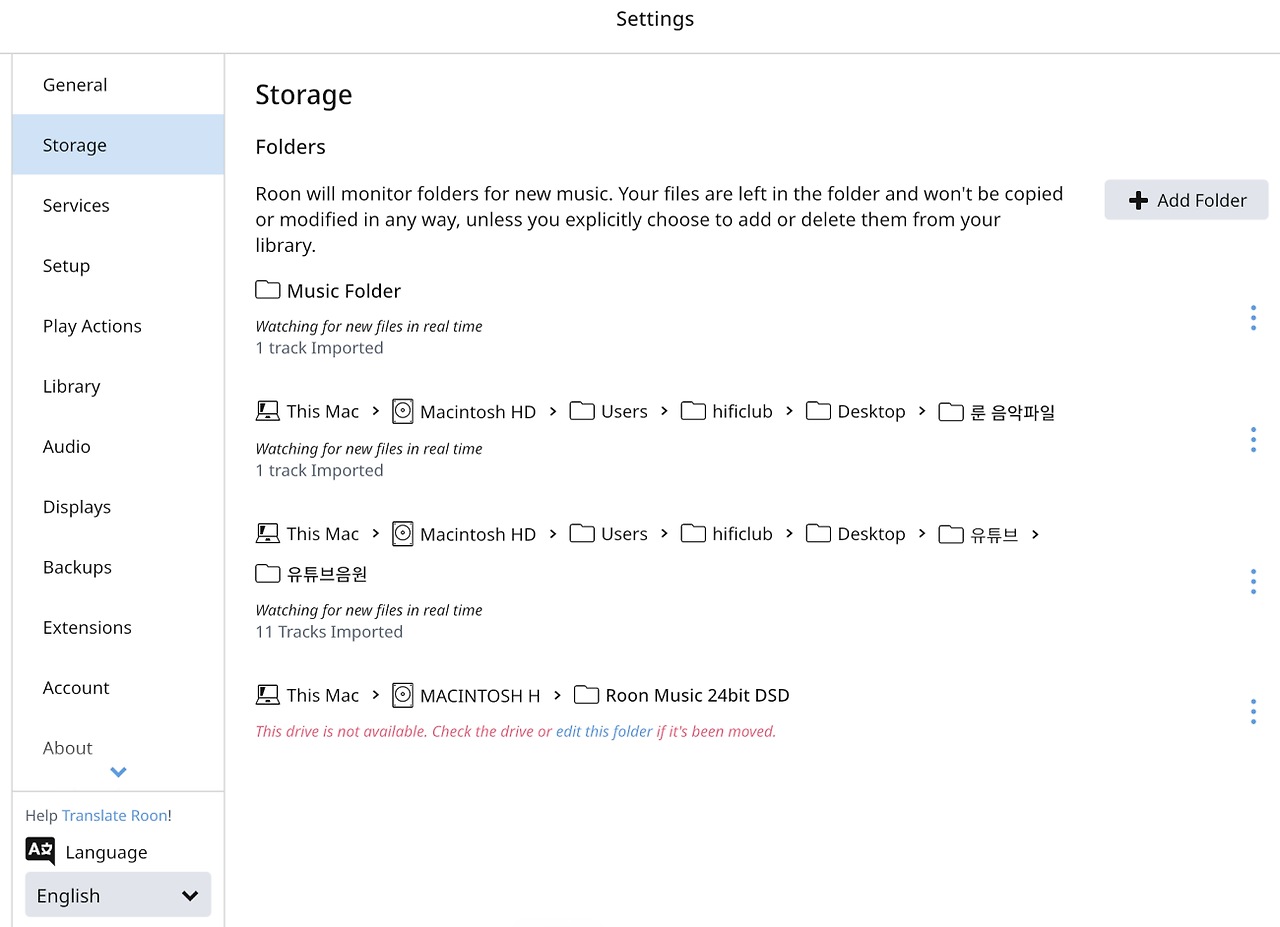The image size is (1280, 927).
Task: Click the sidebar scroll-down chevron
Action: click(118, 772)
